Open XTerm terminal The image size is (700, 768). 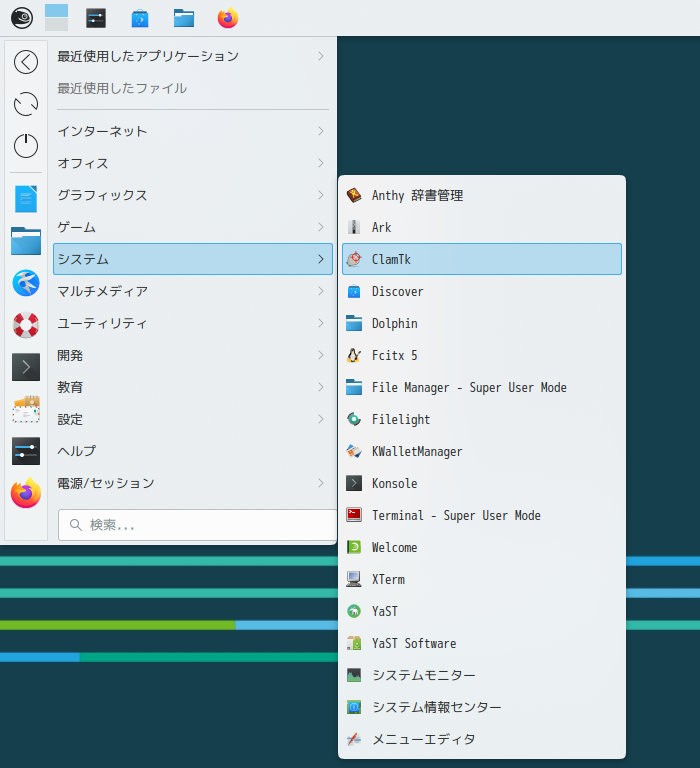pos(482,579)
